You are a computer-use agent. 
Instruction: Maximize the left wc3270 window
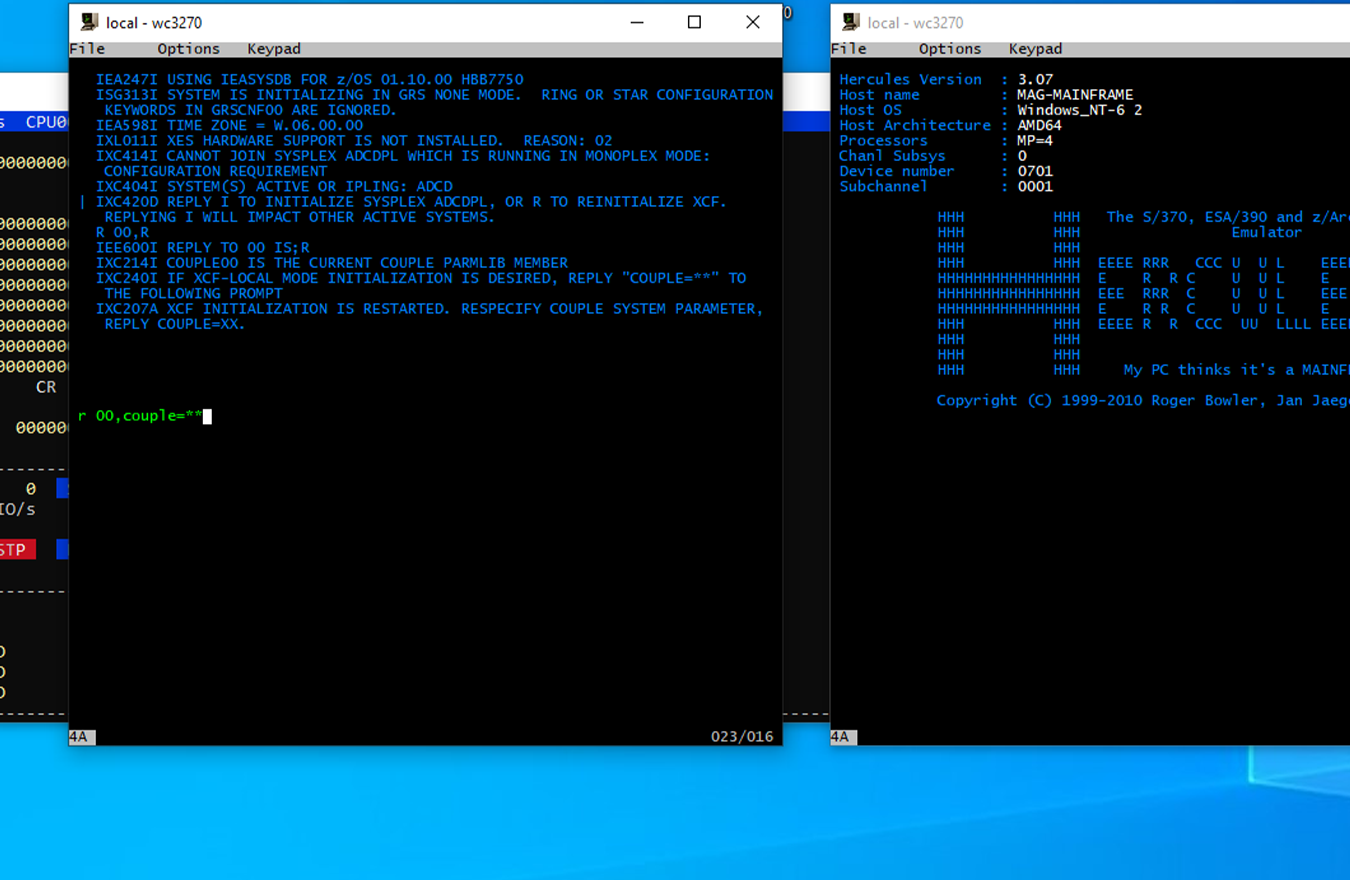694,22
